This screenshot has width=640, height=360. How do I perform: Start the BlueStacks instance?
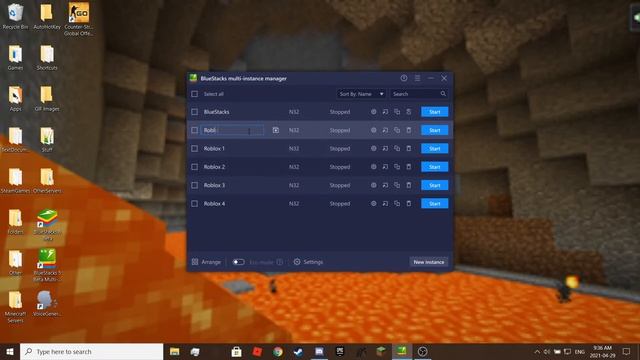tap(434, 112)
